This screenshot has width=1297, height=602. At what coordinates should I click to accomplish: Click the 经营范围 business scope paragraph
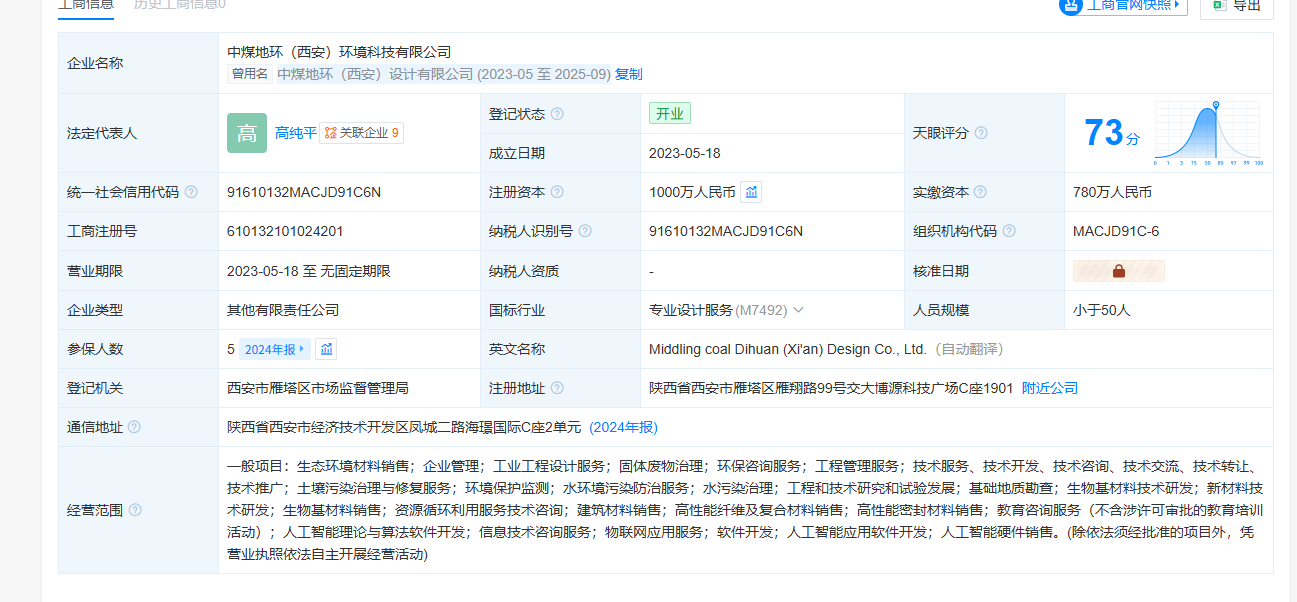click(x=745, y=510)
